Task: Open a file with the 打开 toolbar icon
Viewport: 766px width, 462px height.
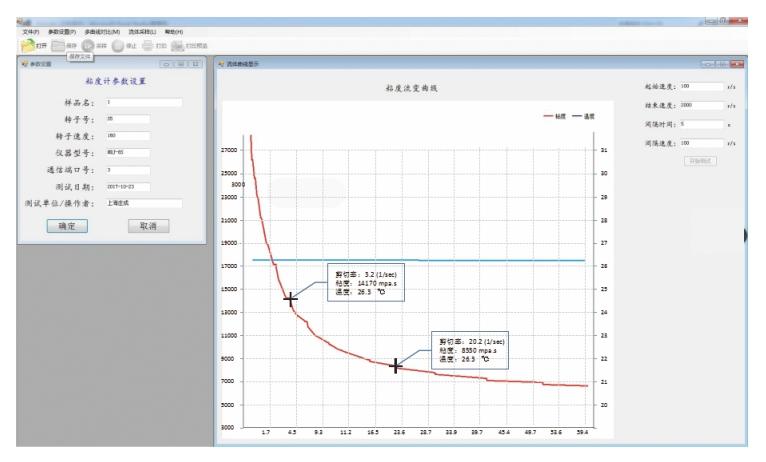Action: tap(27, 45)
